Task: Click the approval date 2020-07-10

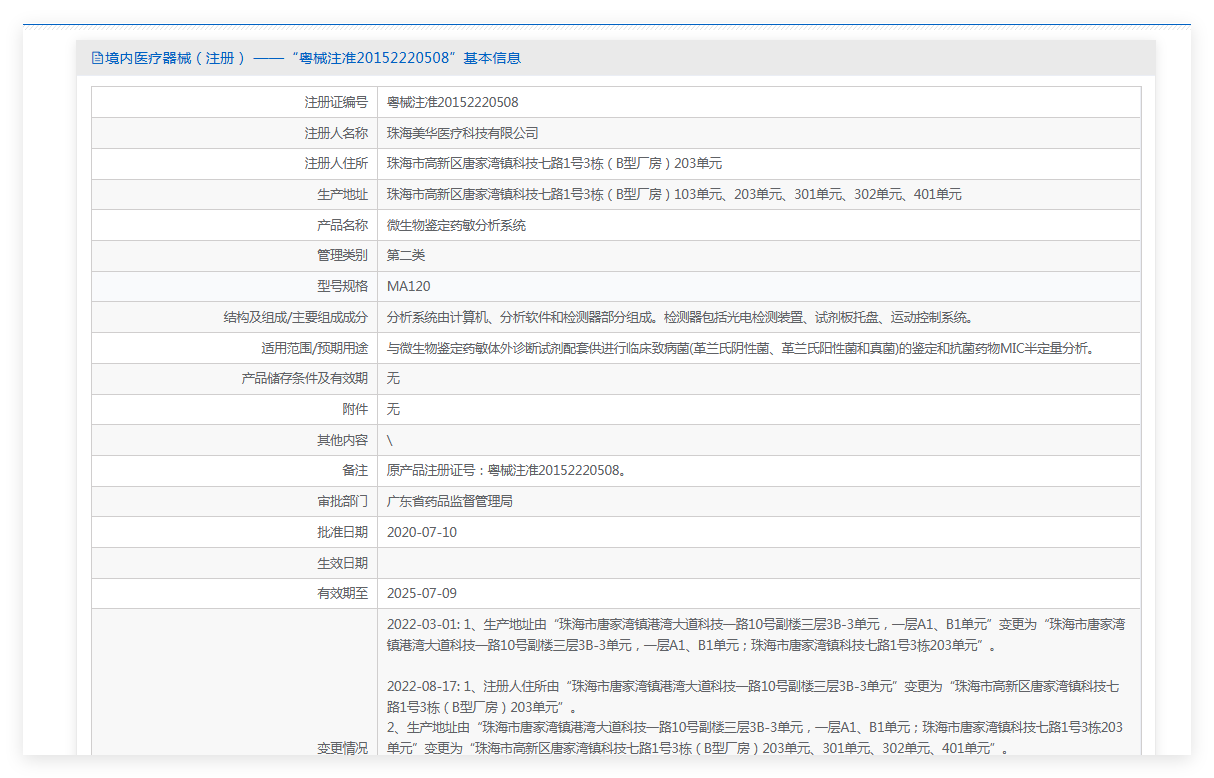Action: point(422,532)
